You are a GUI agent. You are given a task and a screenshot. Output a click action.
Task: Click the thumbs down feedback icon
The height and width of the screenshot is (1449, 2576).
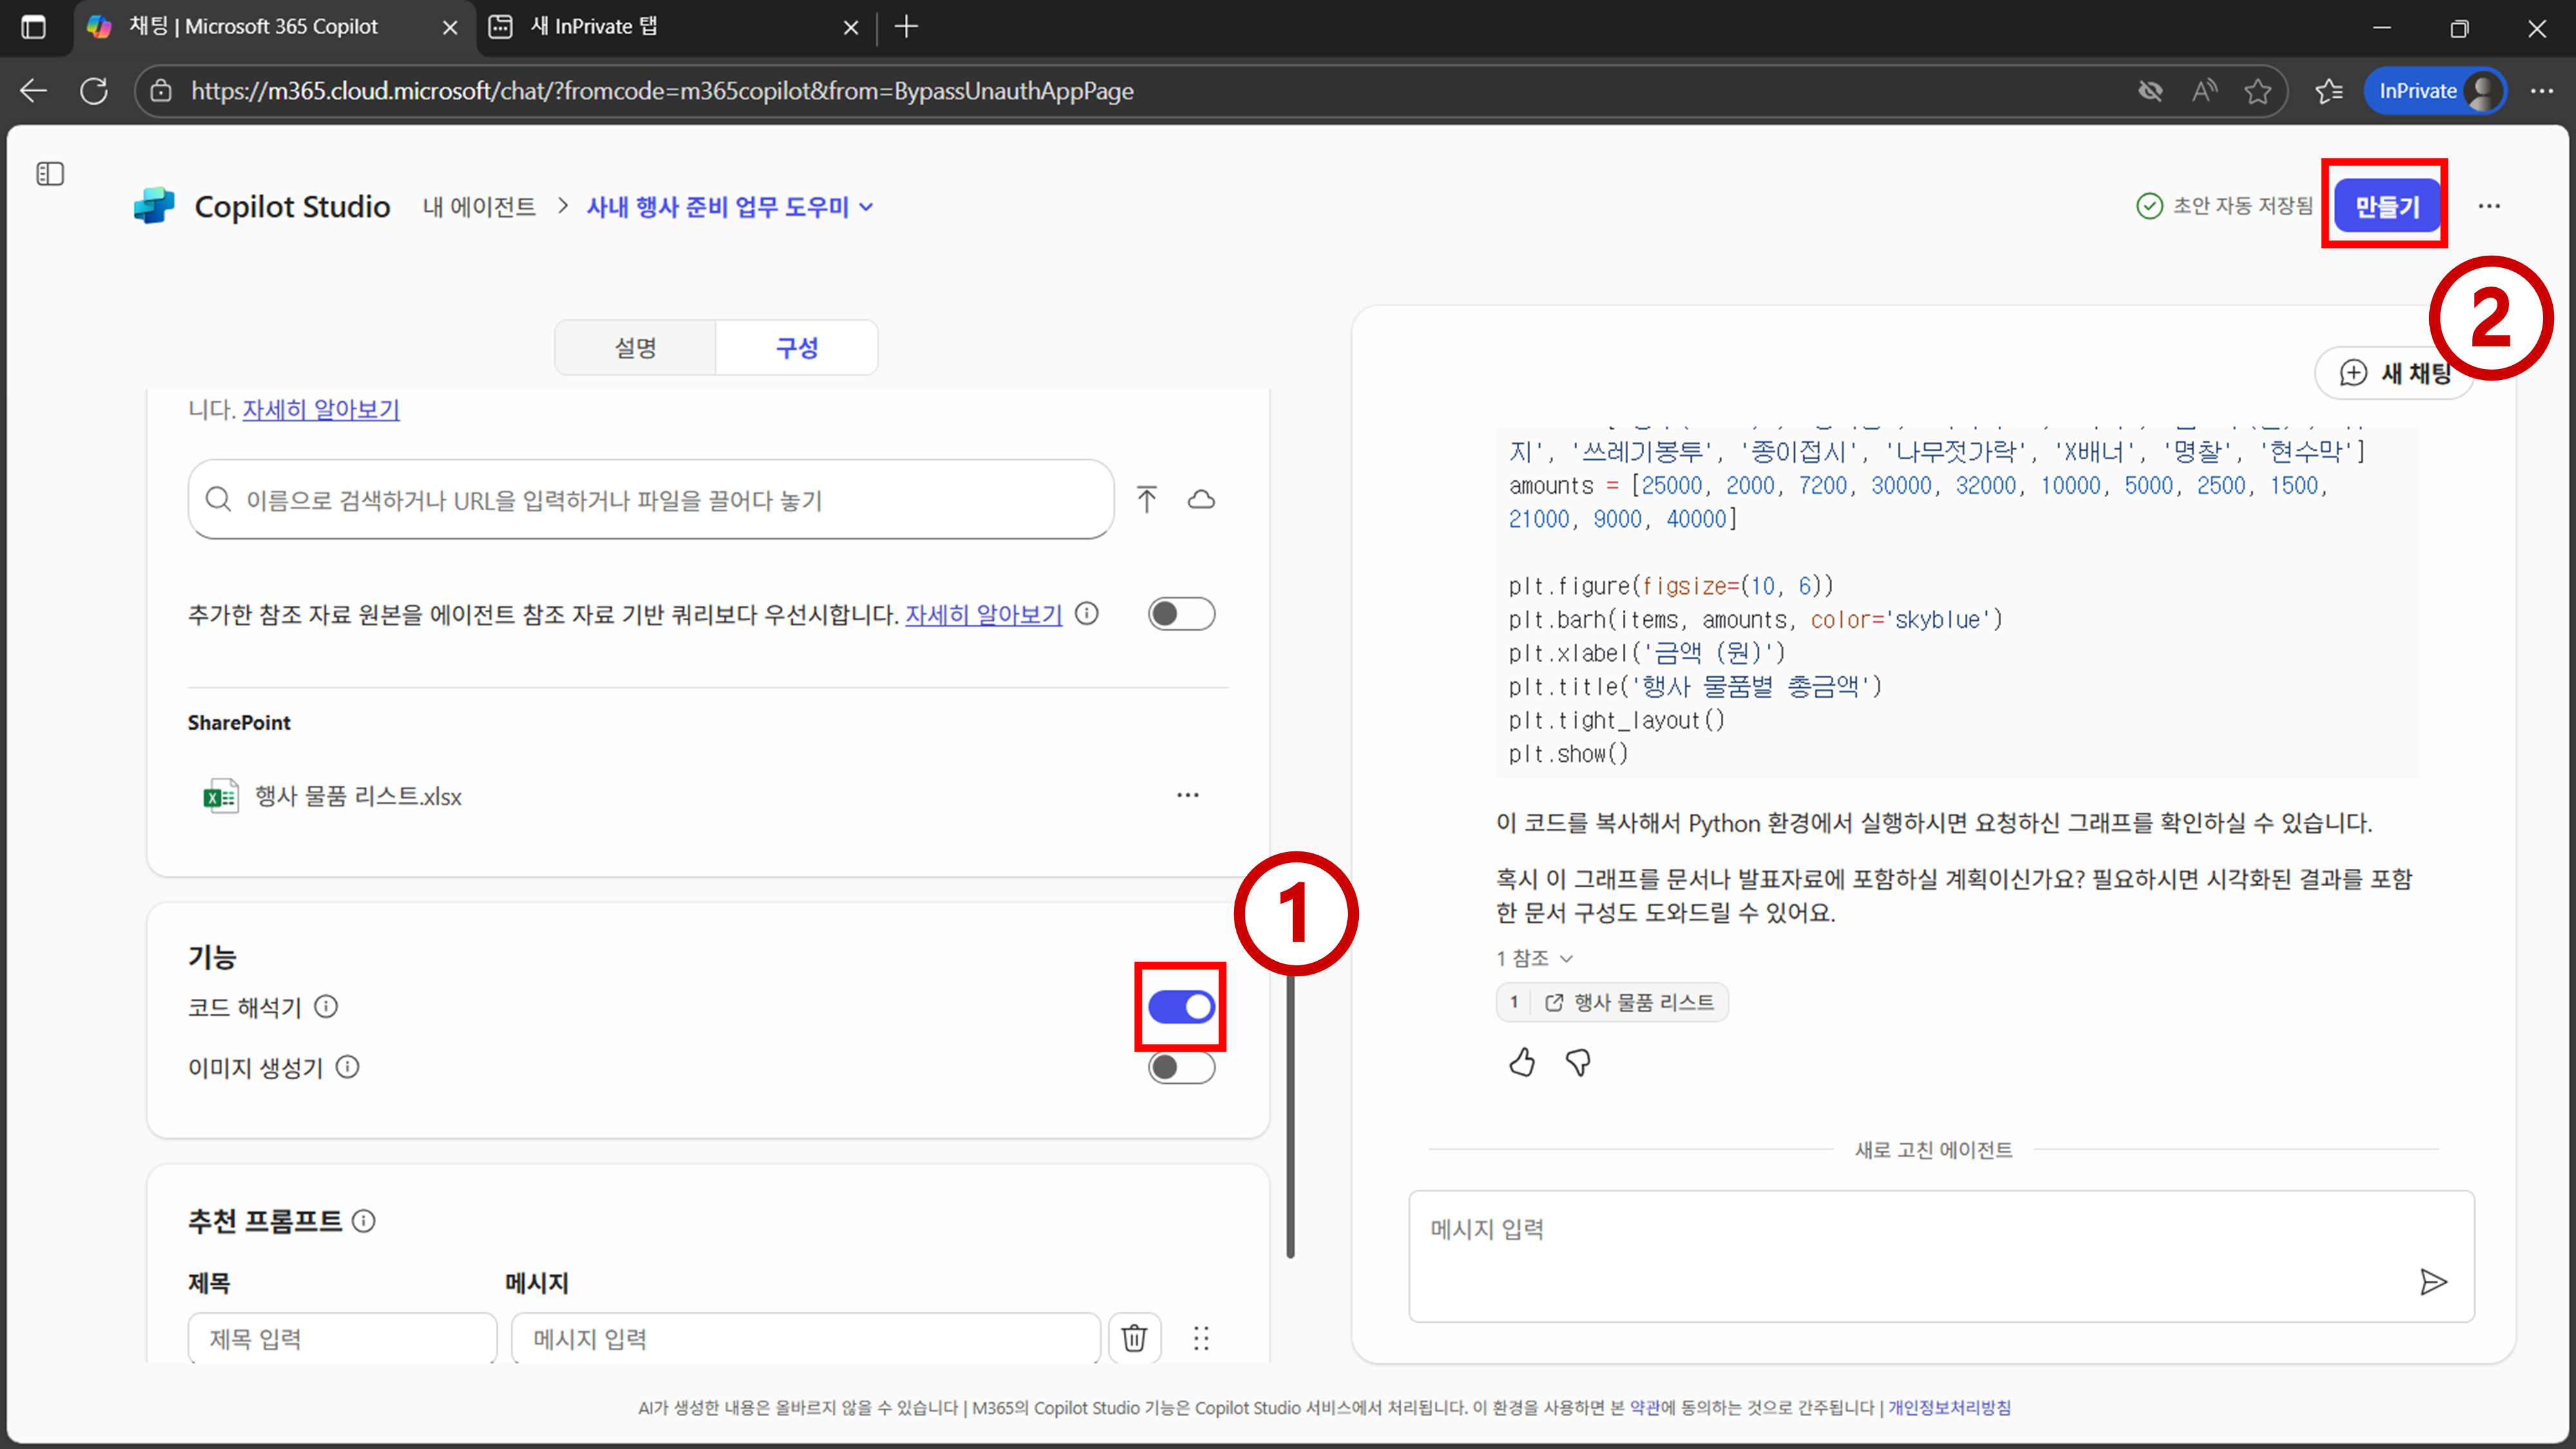point(1578,1062)
